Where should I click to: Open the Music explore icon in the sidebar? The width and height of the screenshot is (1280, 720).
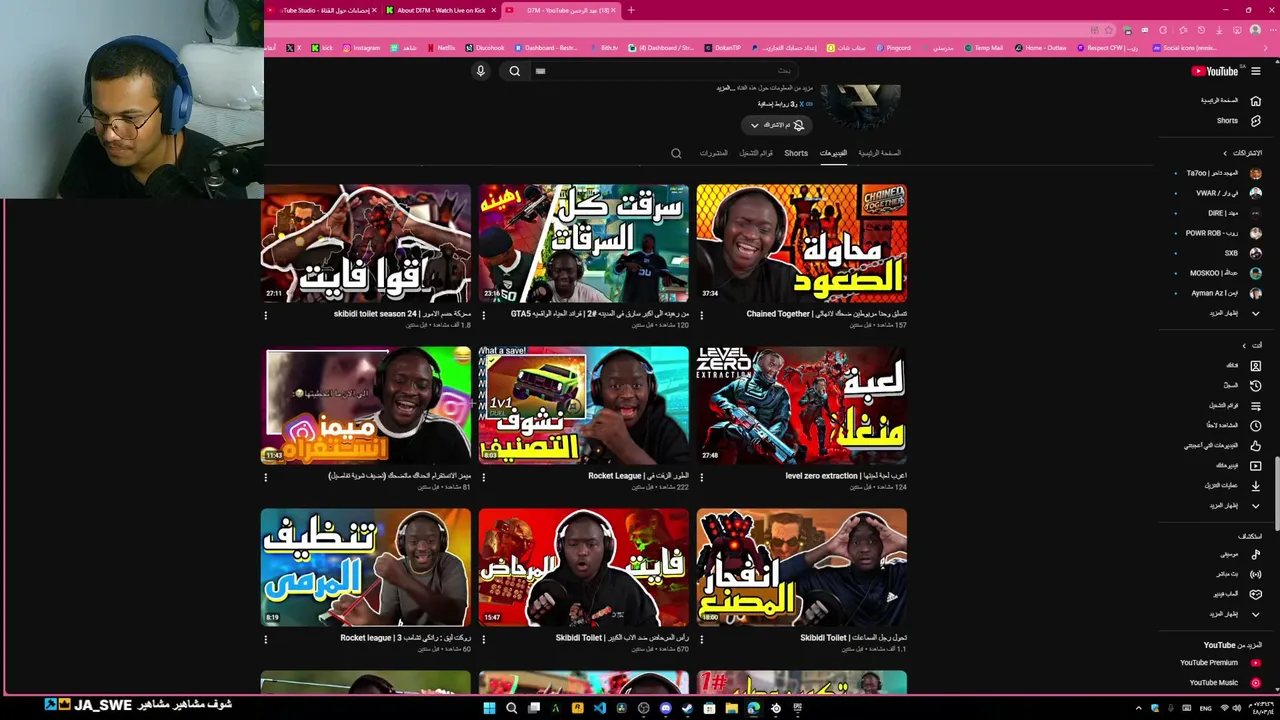coord(1256,554)
